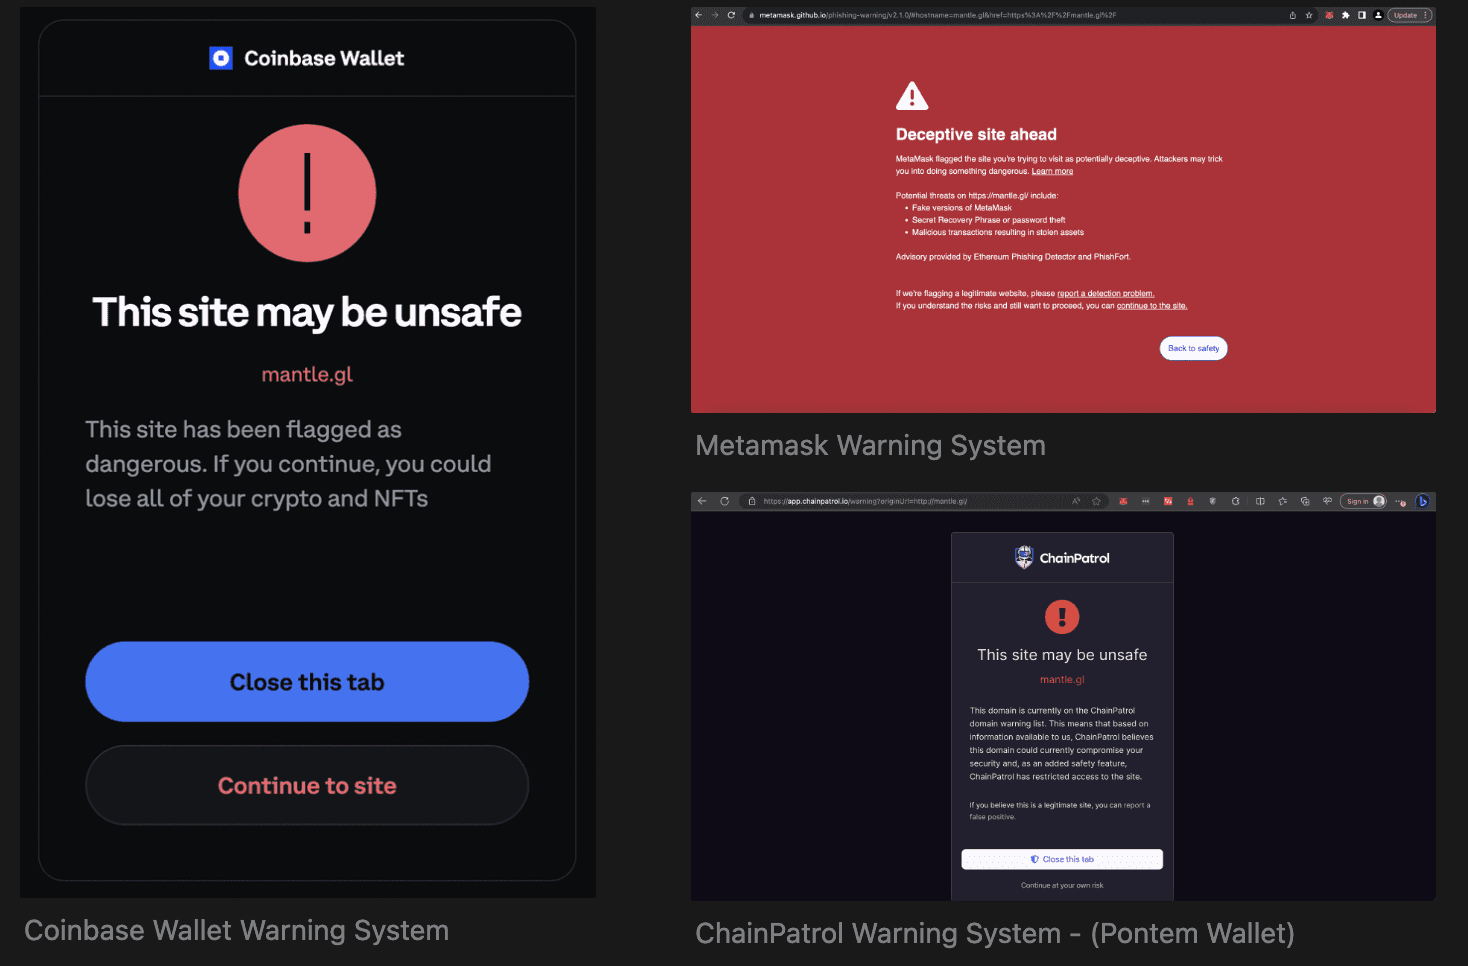1468x966 pixels.
Task: Go back in the ChainPatrol browser window
Action: coord(702,501)
